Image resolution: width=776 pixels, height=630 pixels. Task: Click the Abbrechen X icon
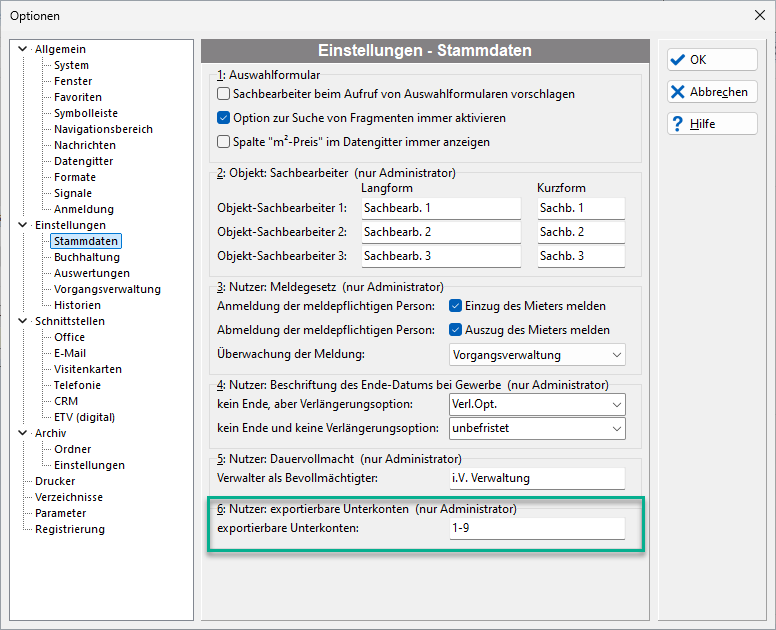[x=678, y=92]
